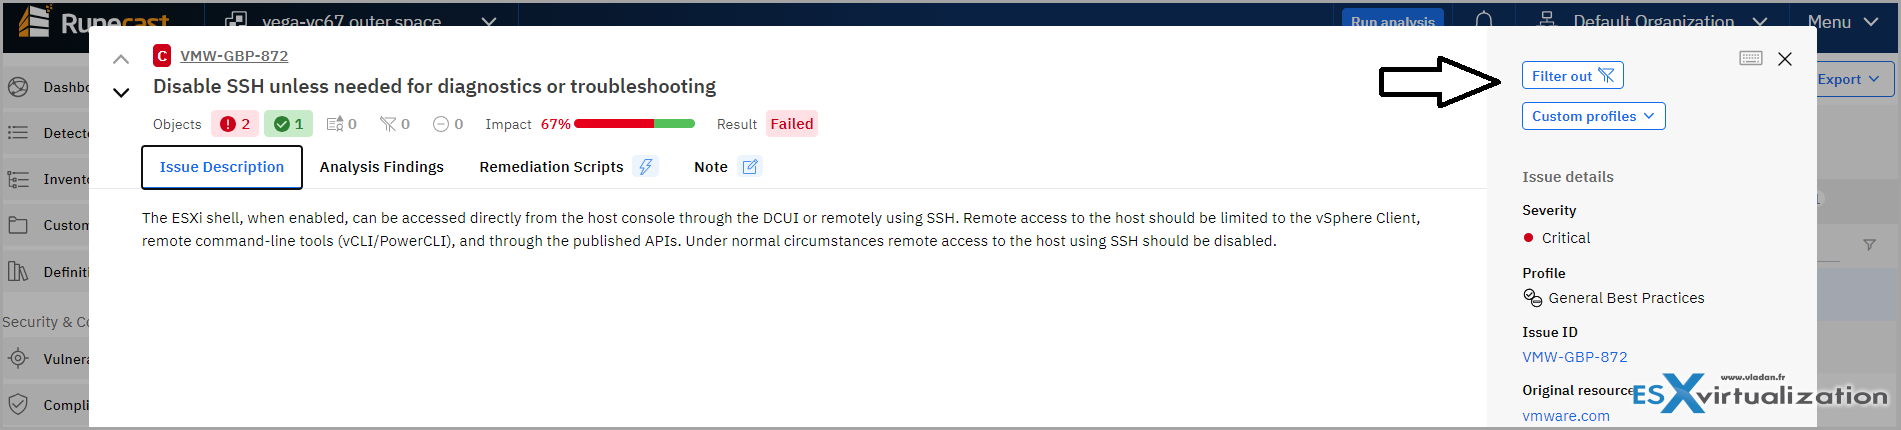Expand the Custom profiles dropdown
Screen dimensions: 1901x430
[x=1593, y=116]
